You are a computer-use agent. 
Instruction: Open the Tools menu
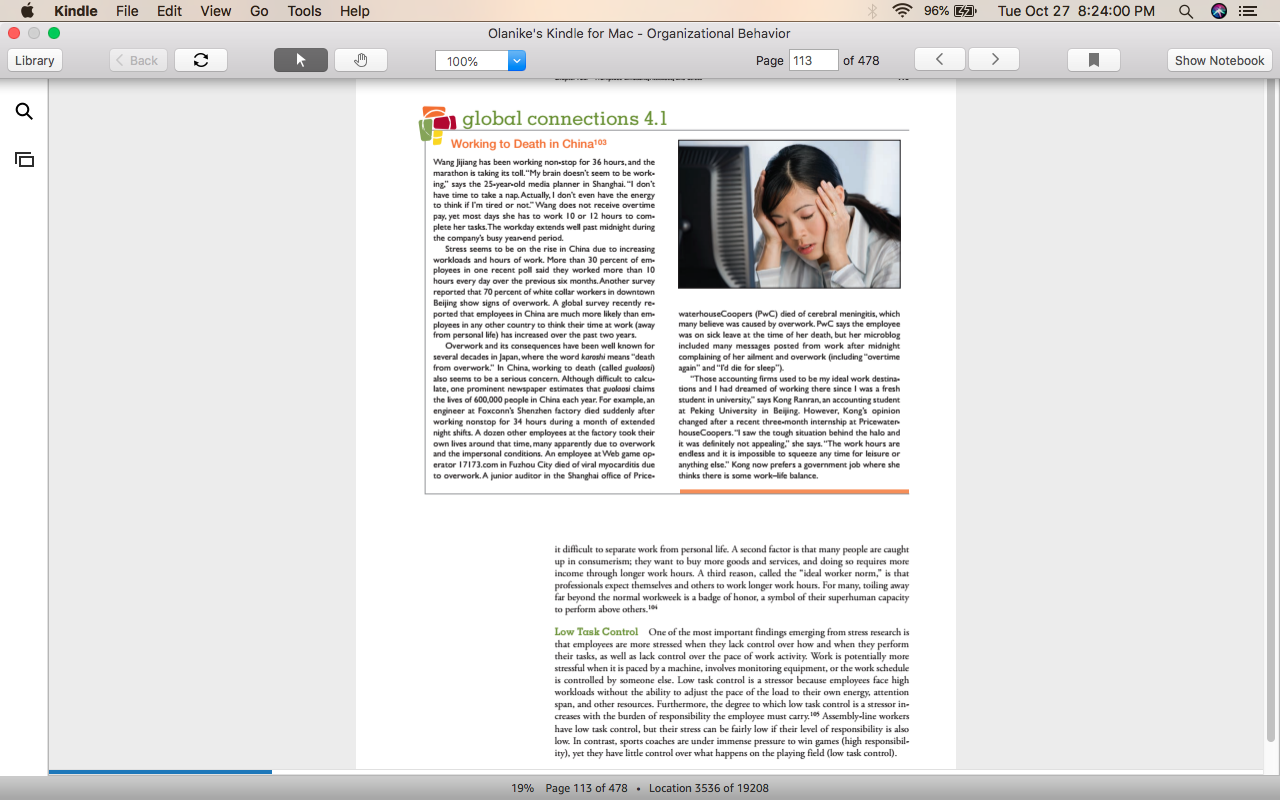[x=304, y=11]
